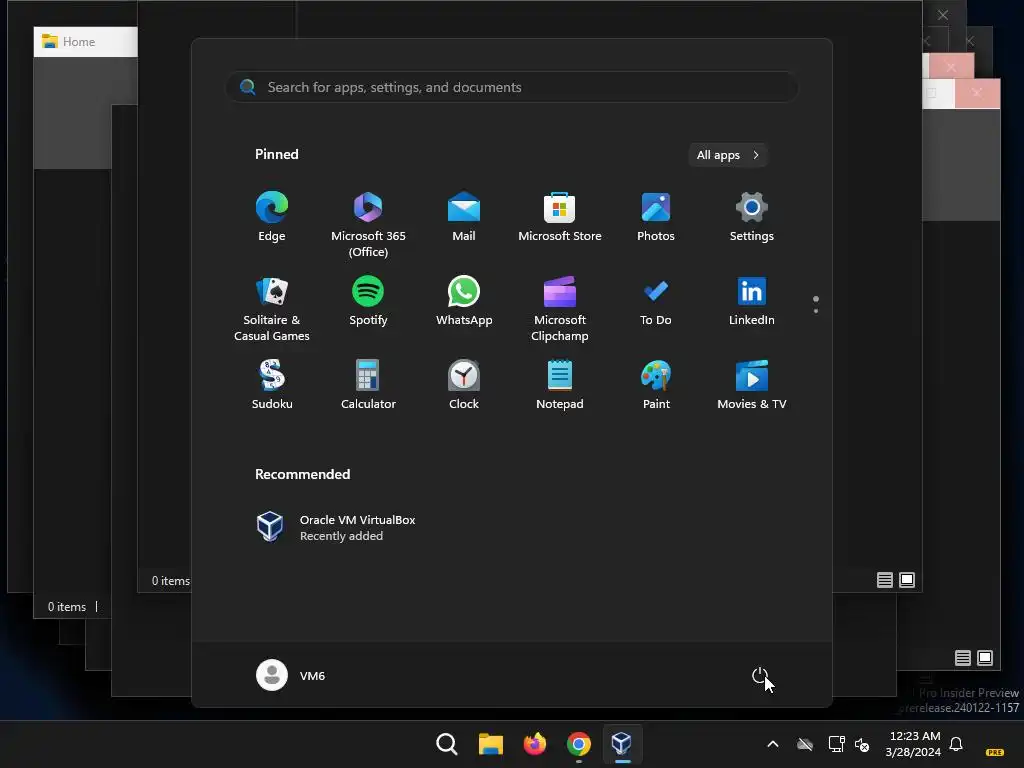Open Settings from pinned apps

752,217
